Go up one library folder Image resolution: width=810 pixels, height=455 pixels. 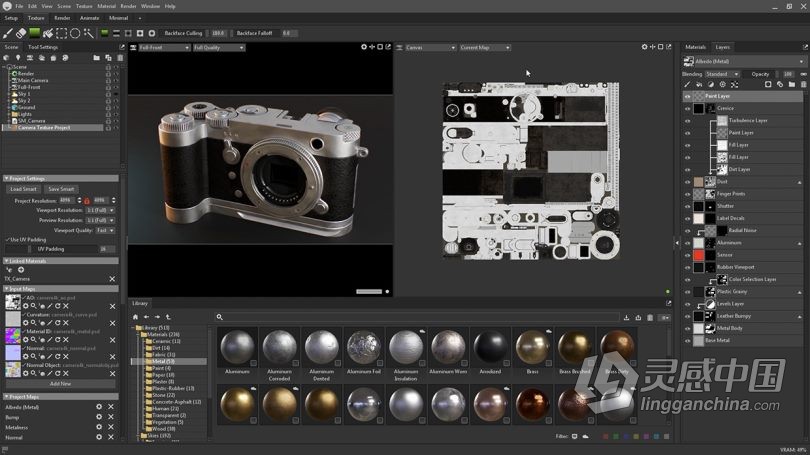coord(168,317)
